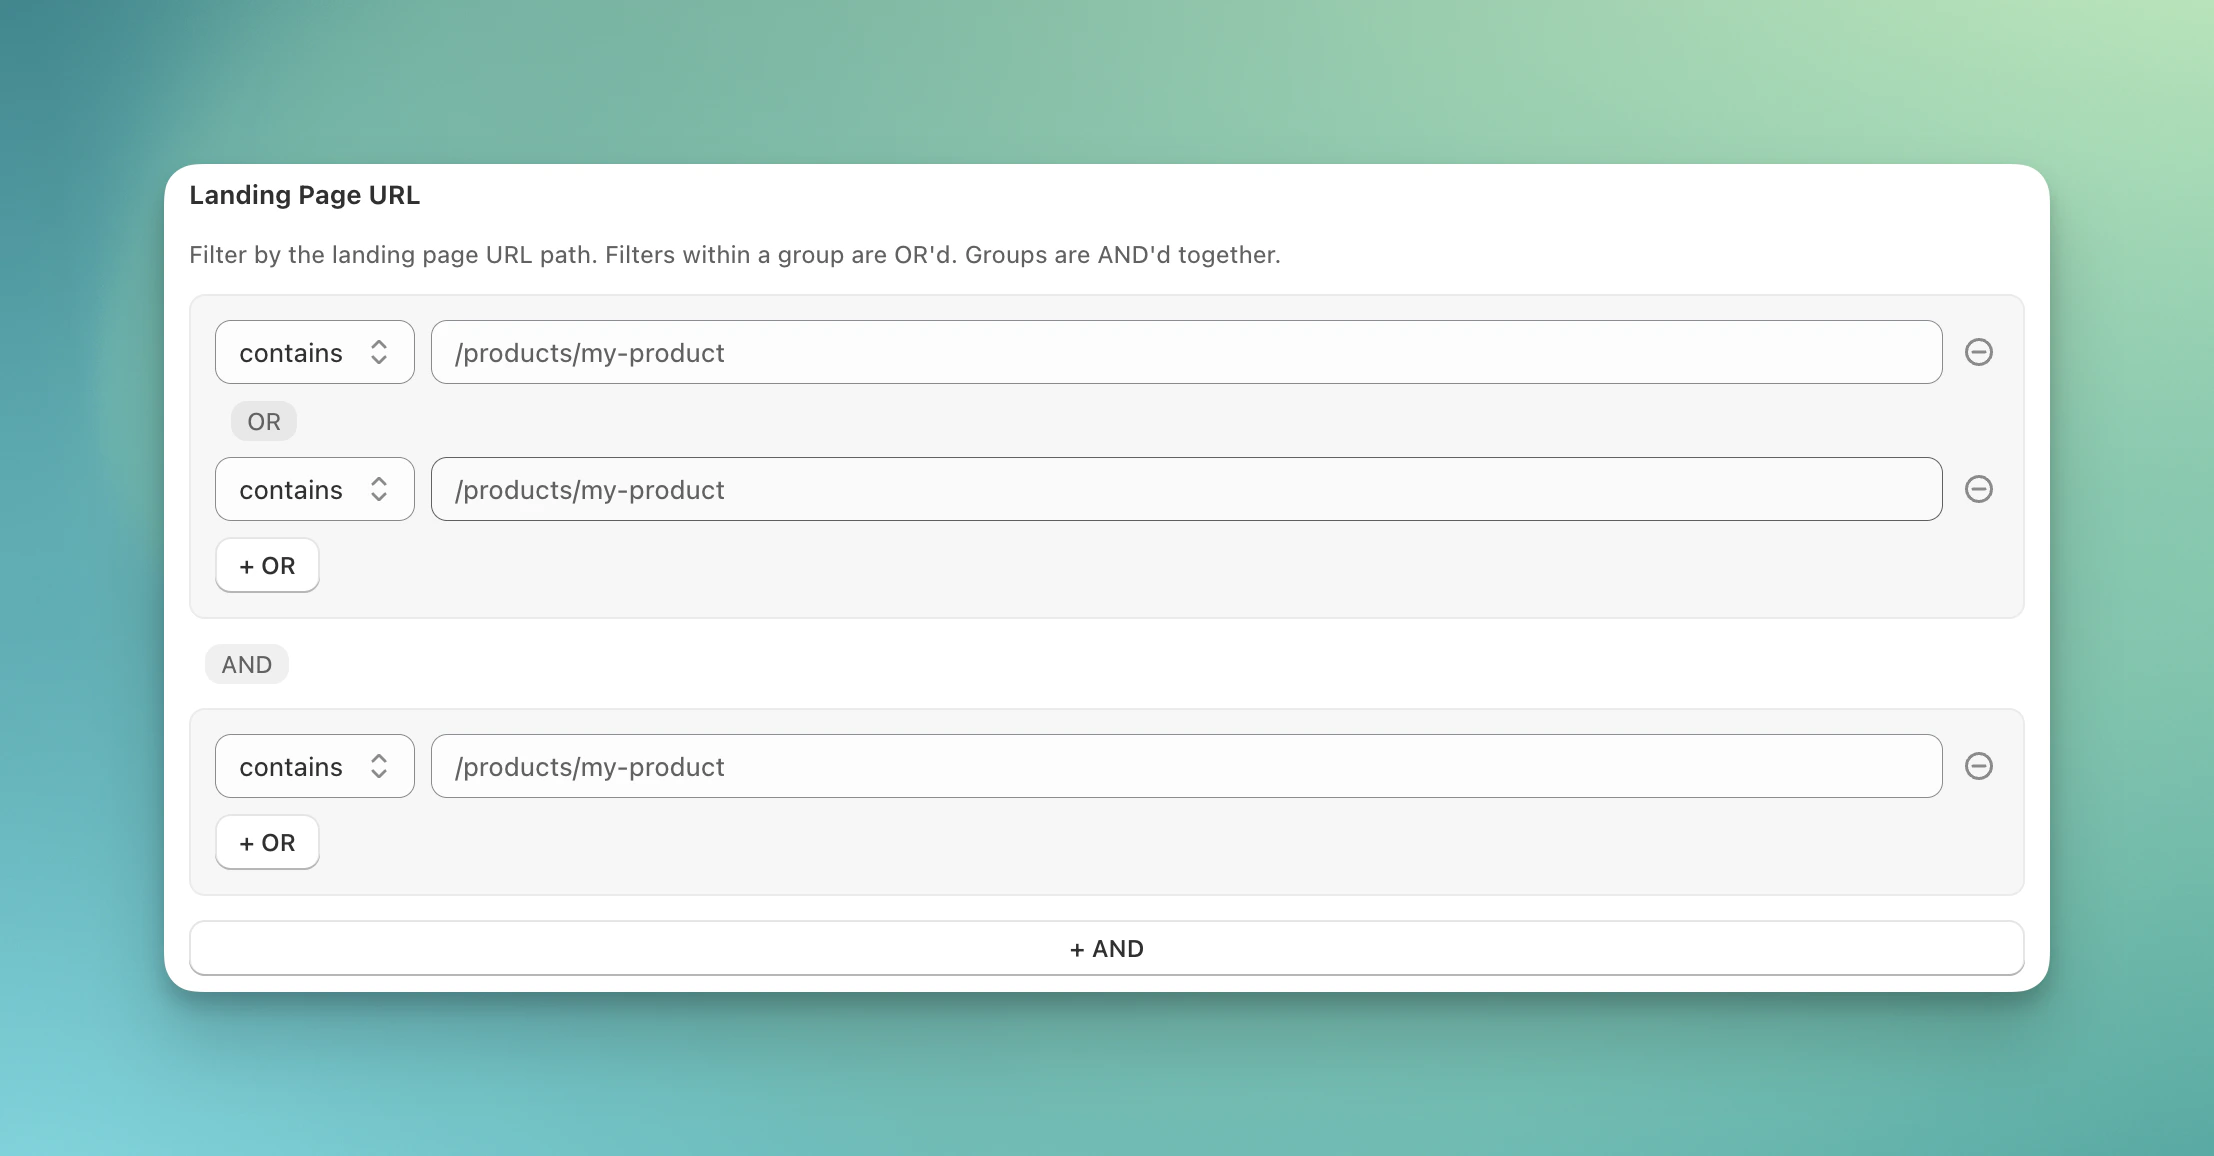Click the description 'Filter by the landing page URL path'

[393, 255]
